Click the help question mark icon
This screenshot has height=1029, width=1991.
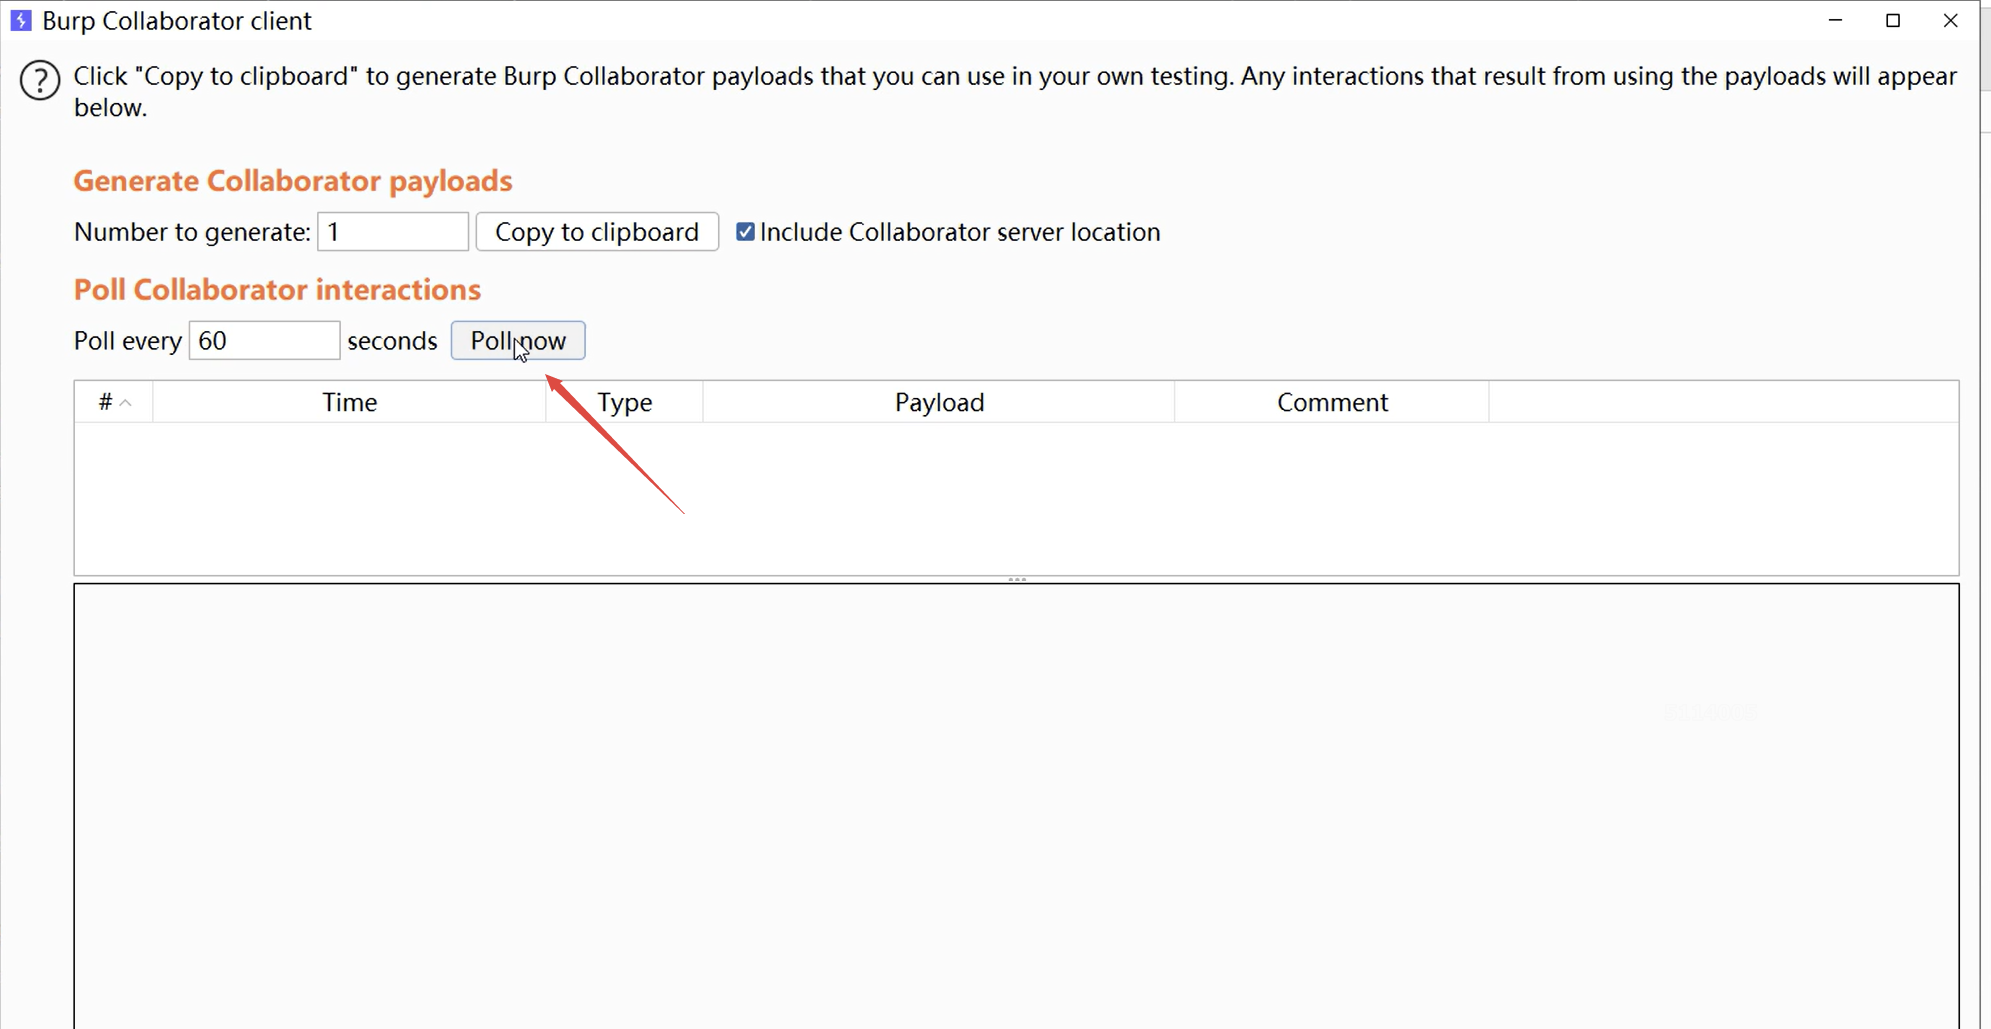click(40, 81)
